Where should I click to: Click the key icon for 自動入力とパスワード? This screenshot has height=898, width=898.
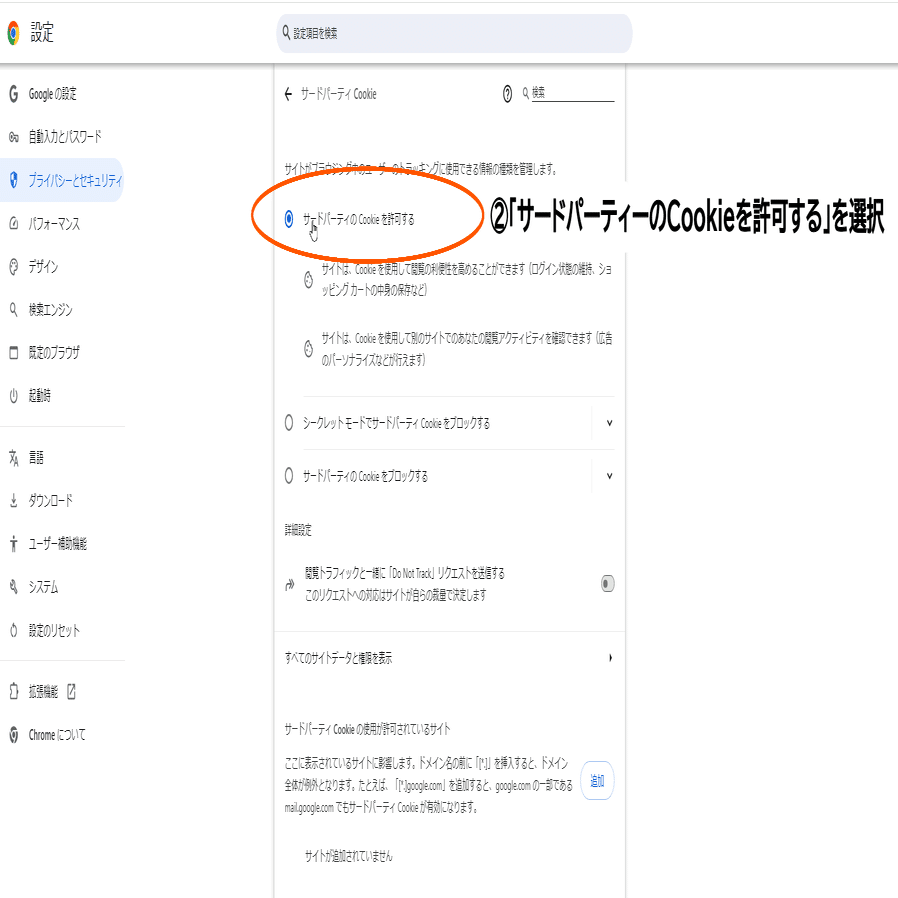click(14, 137)
